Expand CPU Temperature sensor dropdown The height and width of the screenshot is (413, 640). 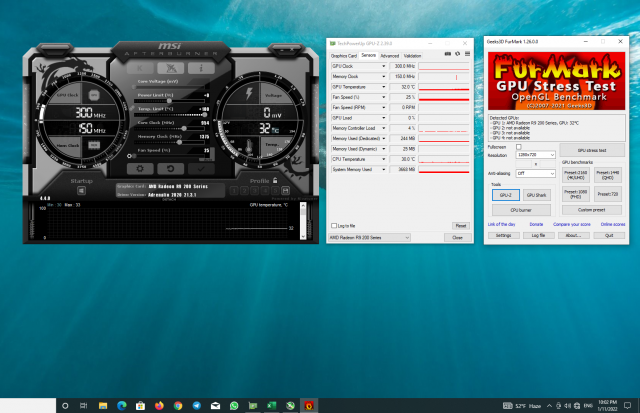[383, 159]
